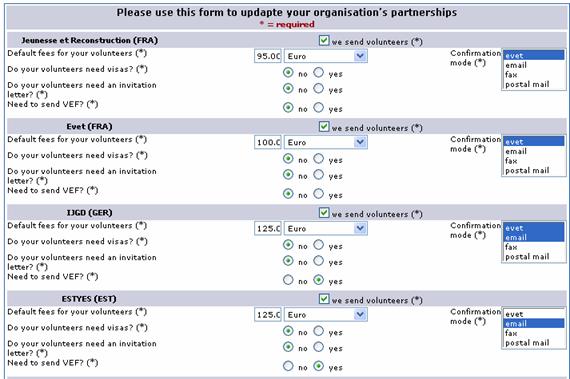The height and width of the screenshot is (379, 570).
Task: Open the currency dropdown for IJGD (GER)
Action: click(326, 229)
